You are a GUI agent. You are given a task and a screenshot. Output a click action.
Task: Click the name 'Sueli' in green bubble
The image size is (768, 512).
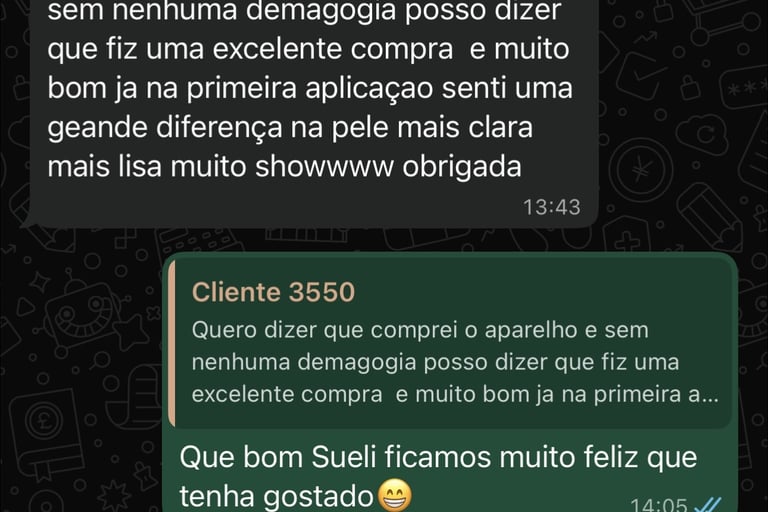point(343,458)
